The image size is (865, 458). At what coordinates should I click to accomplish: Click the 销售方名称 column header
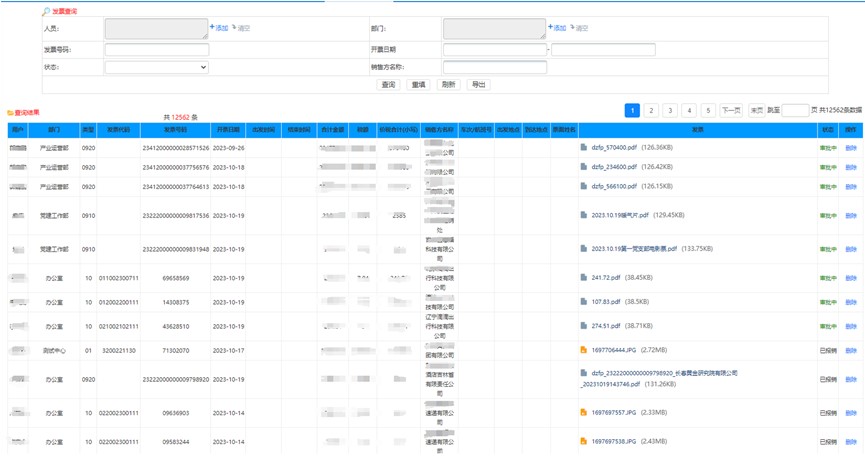[x=439, y=130]
